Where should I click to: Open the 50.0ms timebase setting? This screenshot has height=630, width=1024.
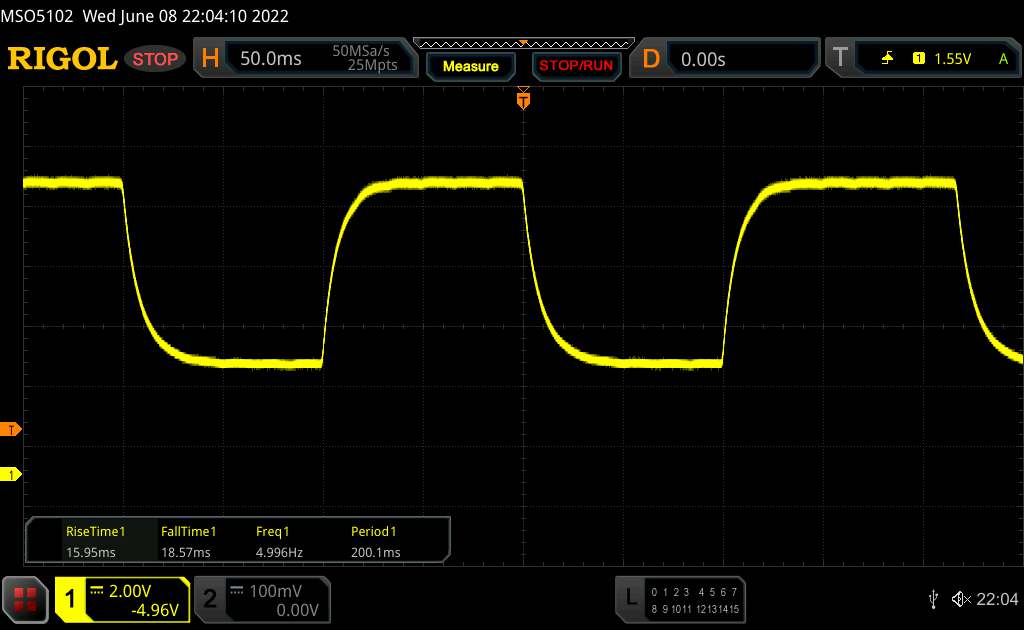pos(271,59)
